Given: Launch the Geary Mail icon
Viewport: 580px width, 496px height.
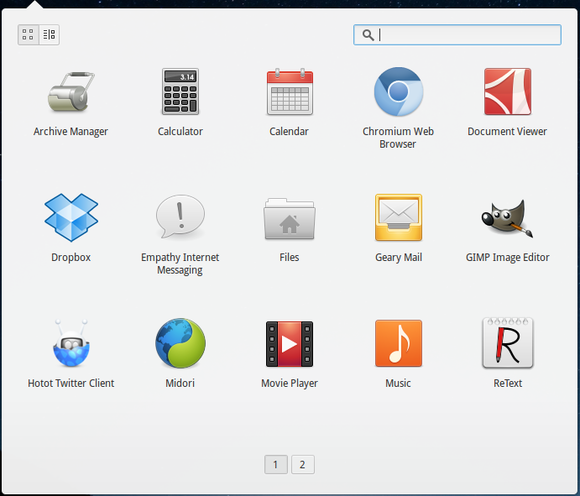Looking at the screenshot, I should coord(398,217).
